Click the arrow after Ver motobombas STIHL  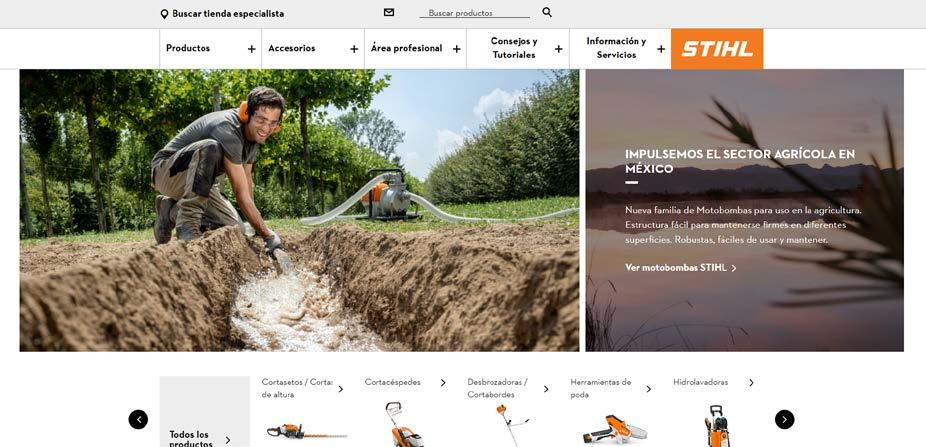click(x=734, y=268)
